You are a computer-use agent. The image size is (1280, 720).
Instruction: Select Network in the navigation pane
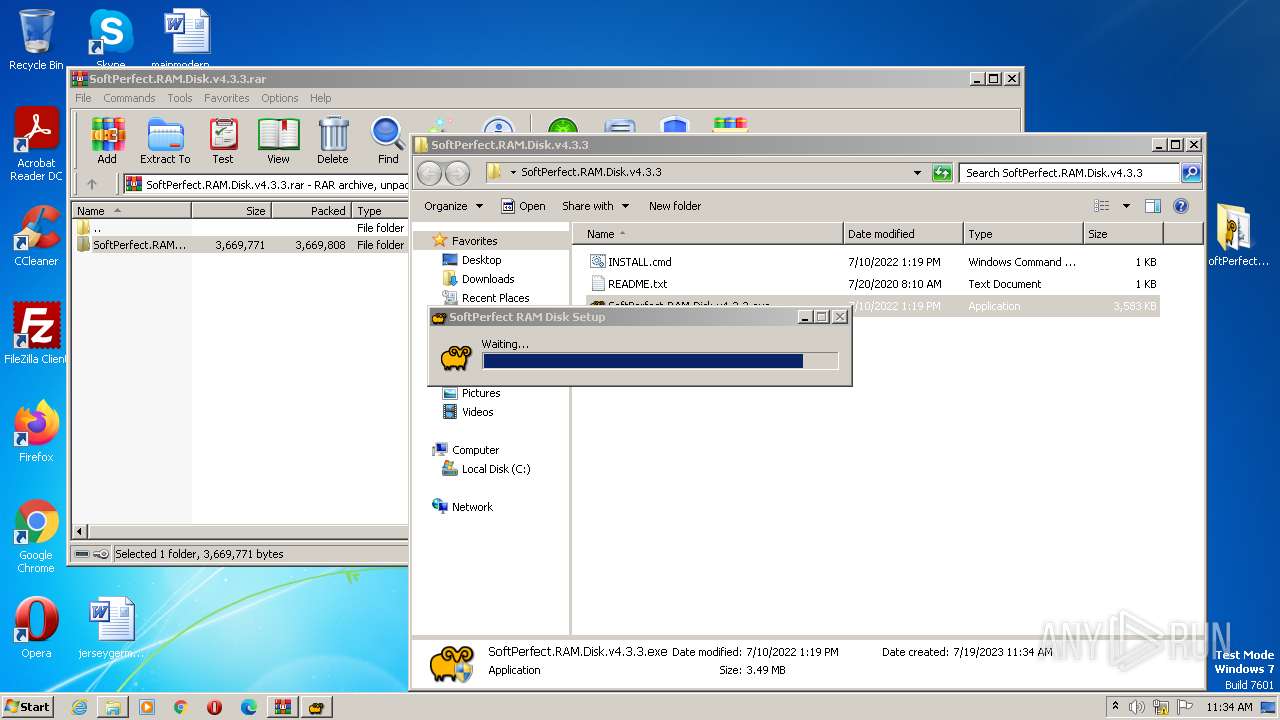coord(472,507)
